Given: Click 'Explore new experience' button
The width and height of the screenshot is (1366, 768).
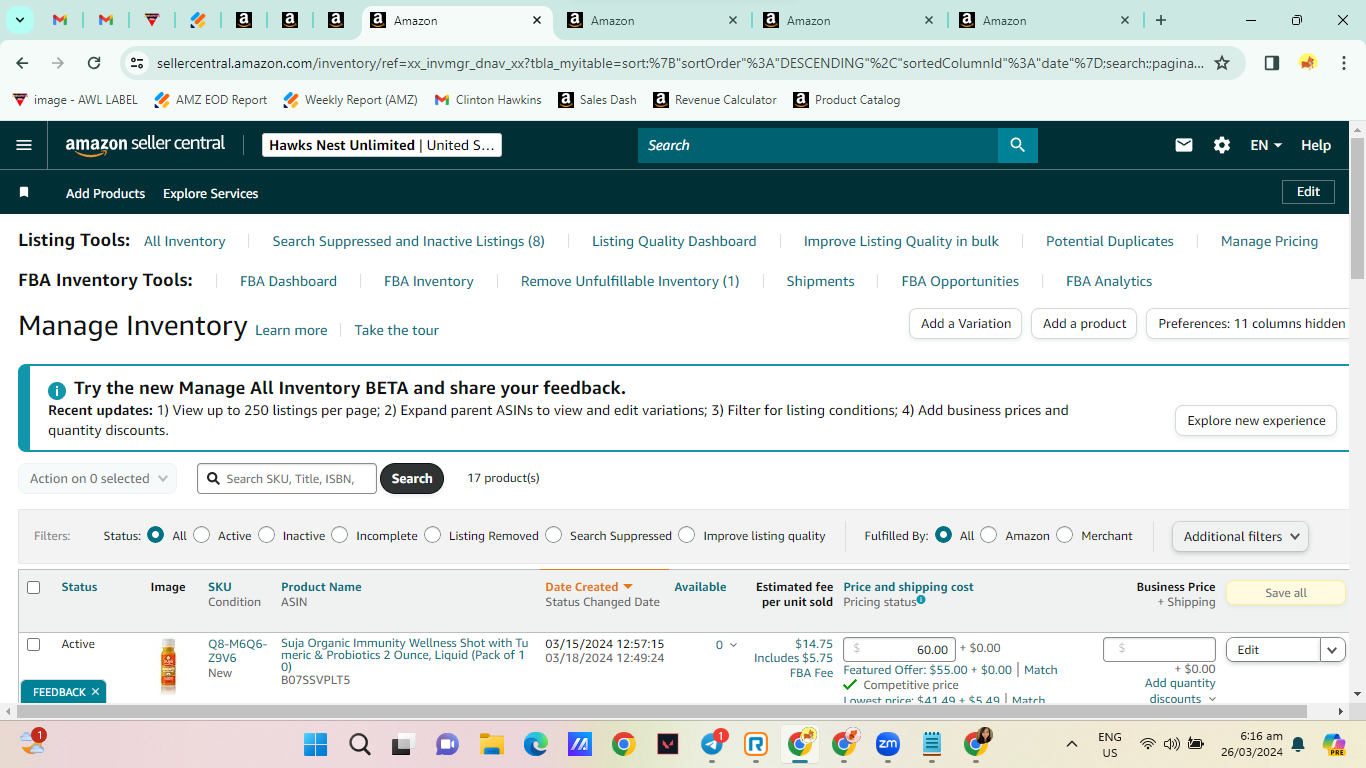Looking at the screenshot, I should point(1256,421).
